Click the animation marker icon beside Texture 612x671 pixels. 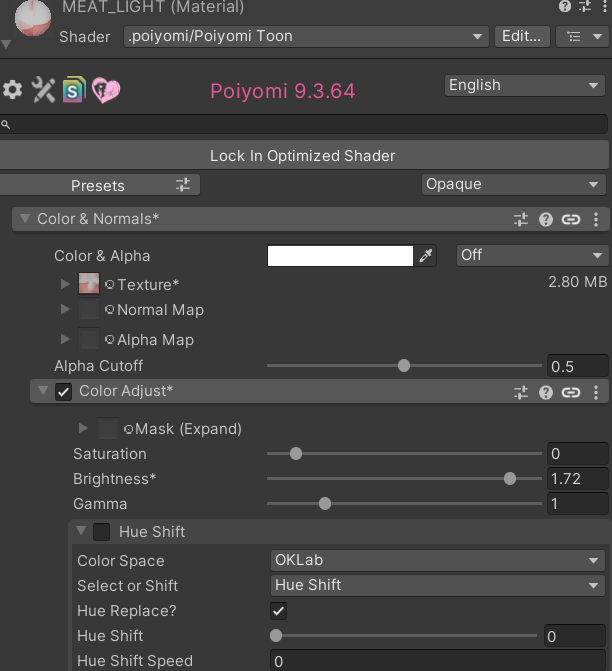(110, 285)
